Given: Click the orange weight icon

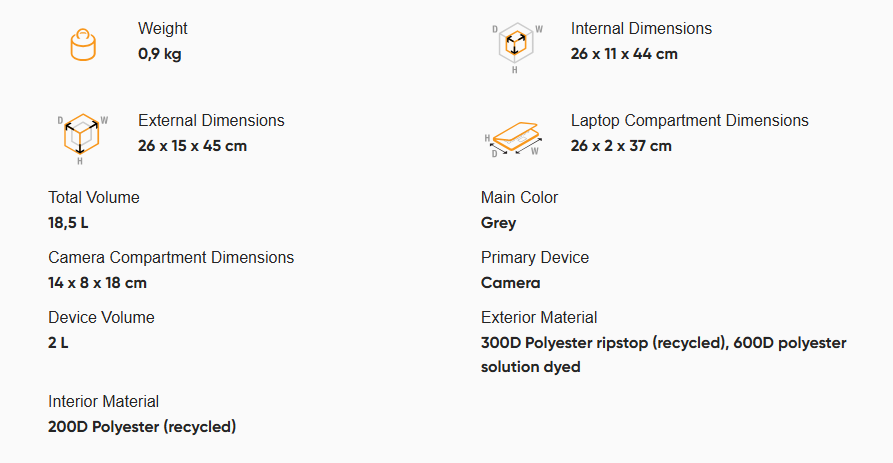Looking at the screenshot, I should click(83, 44).
